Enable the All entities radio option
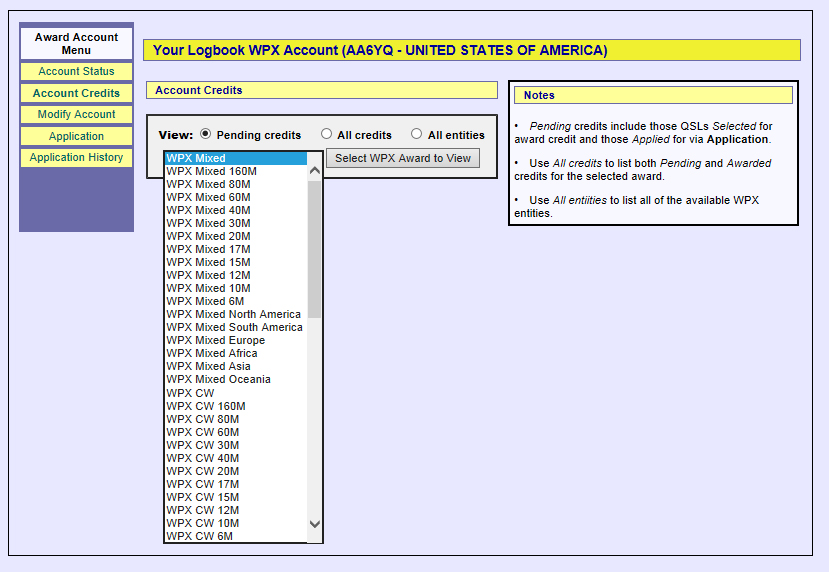Image resolution: width=829 pixels, height=572 pixels. (416, 134)
